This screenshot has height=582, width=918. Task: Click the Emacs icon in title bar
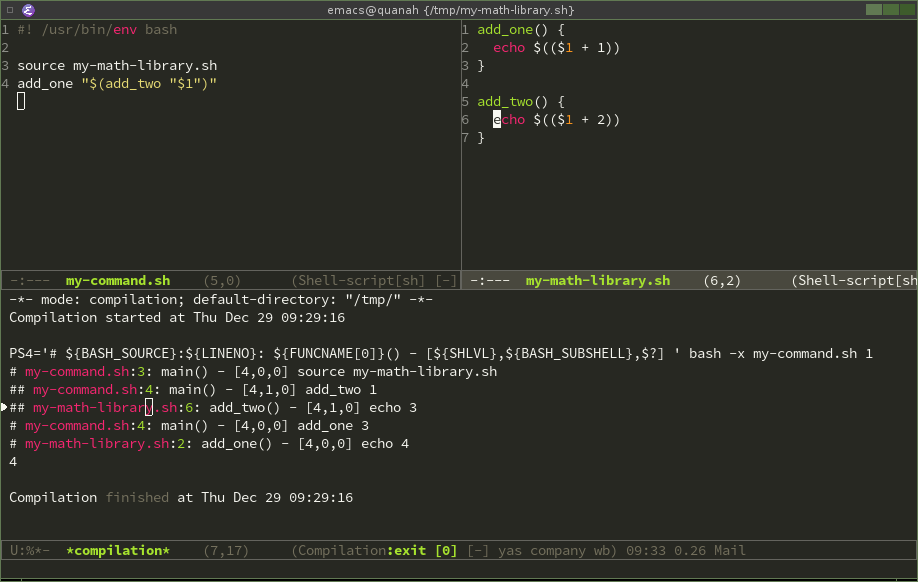coord(28,10)
